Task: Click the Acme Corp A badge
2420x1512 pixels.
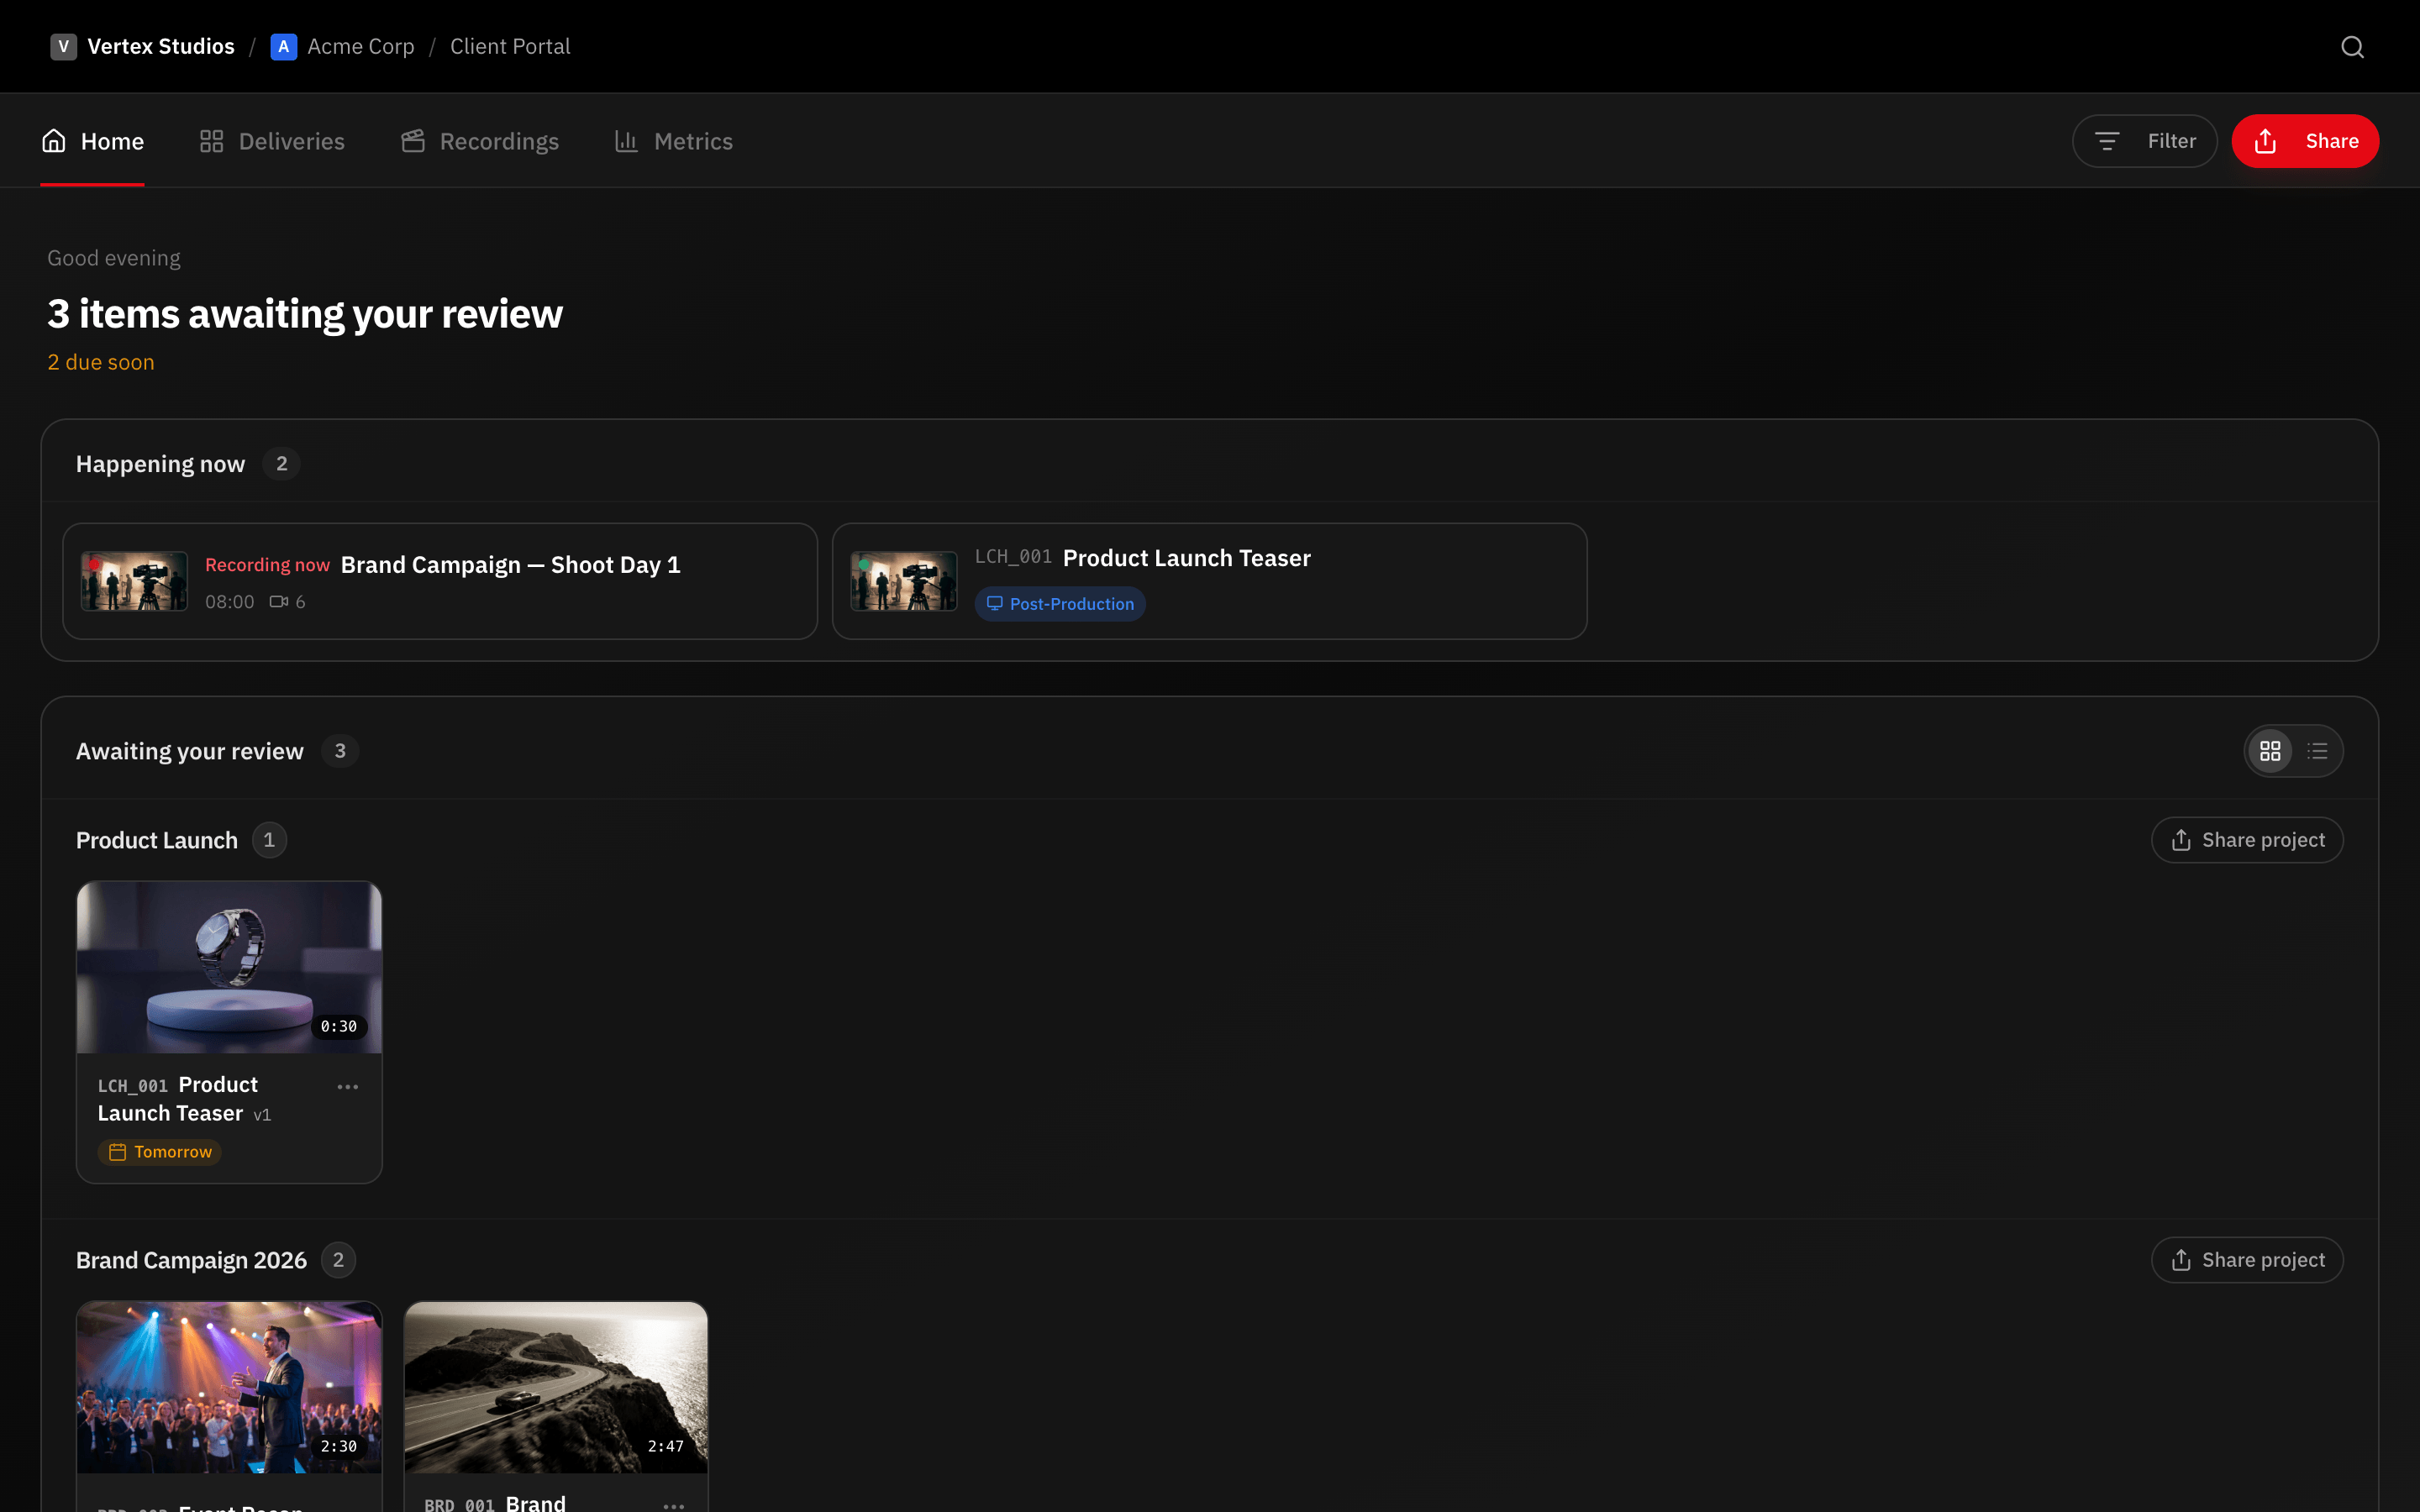Action: pos(284,47)
